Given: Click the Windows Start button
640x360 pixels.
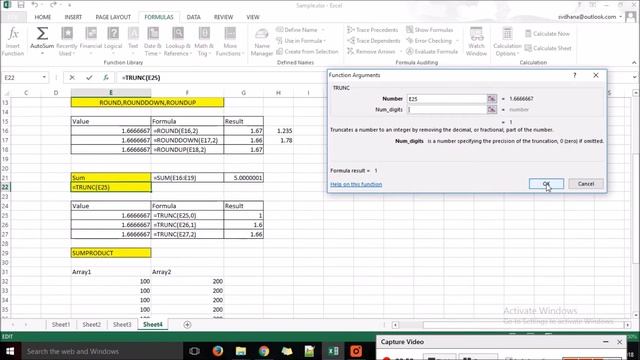Looking at the screenshot, I should click(10, 351).
